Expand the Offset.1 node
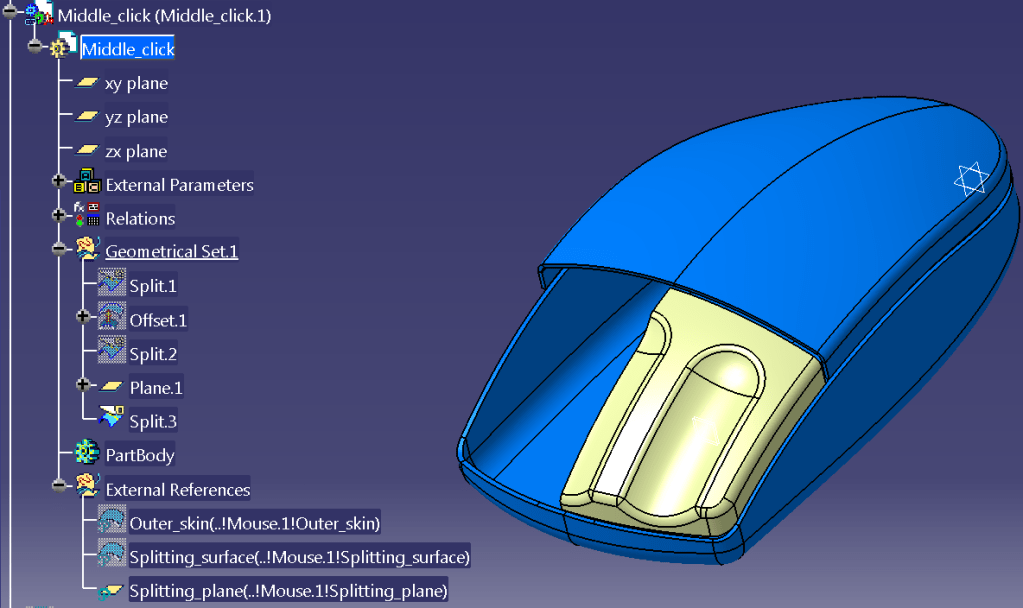 click(x=84, y=320)
